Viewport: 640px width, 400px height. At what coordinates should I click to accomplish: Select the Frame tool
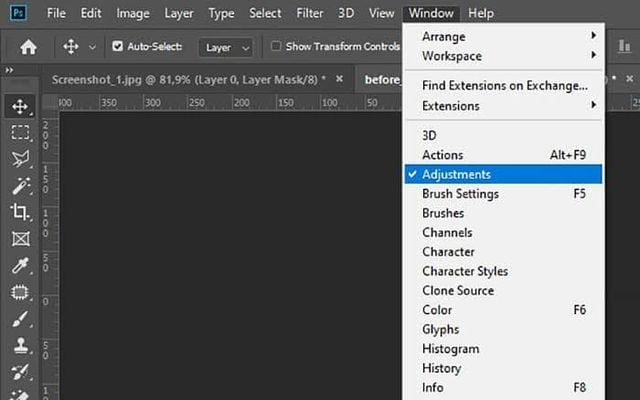pyautogui.click(x=20, y=239)
